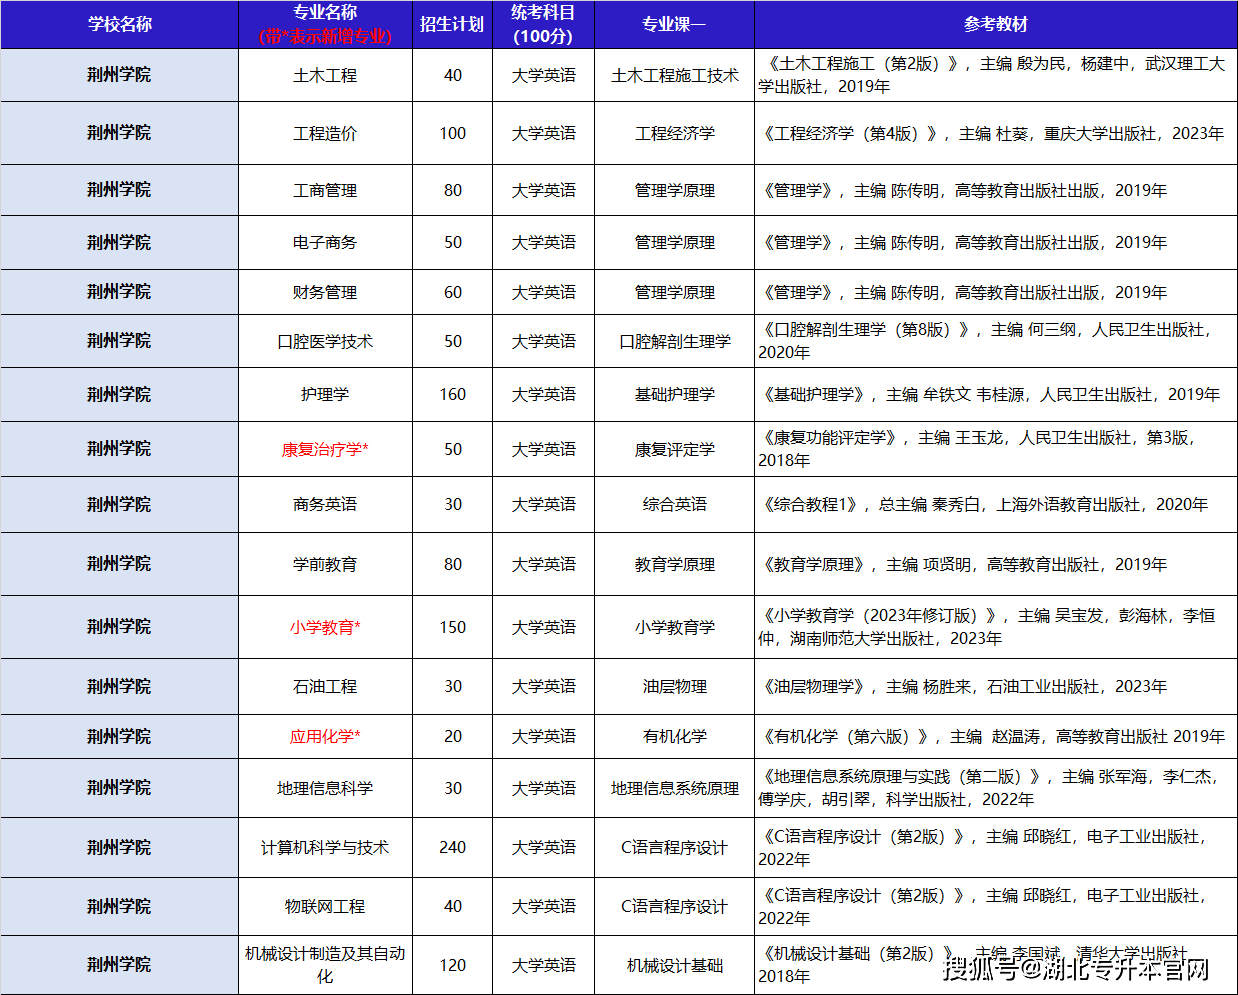The image size is (1238, 995).
Task: Select enrollment number 120 for 机械设计制造及其自动化
Action: click(x=452, y=965)
